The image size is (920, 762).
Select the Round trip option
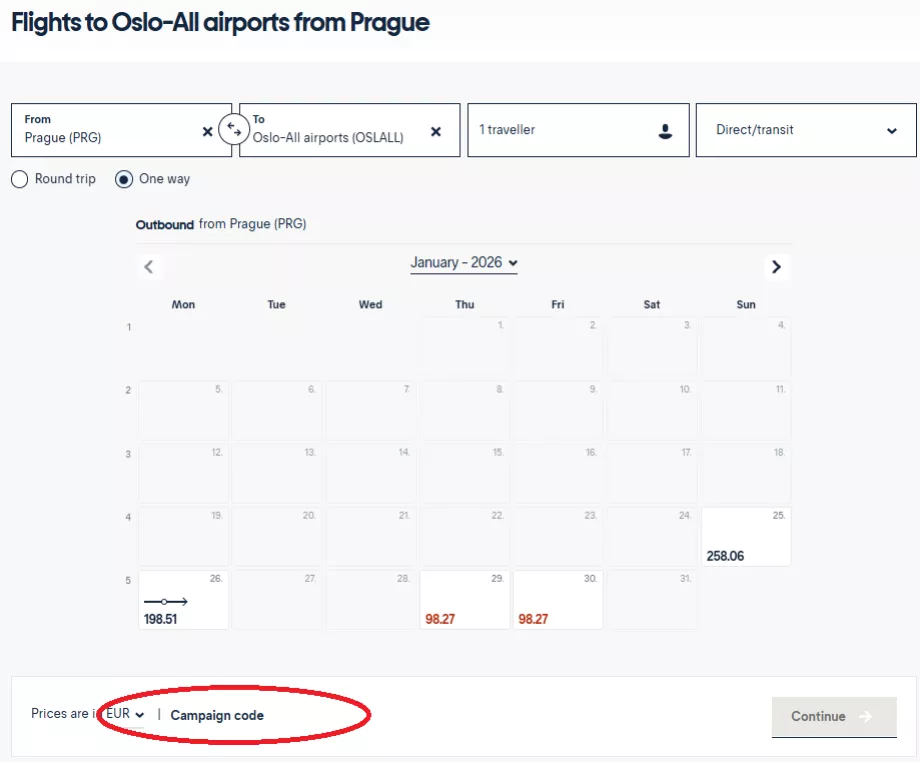[19, 179]
